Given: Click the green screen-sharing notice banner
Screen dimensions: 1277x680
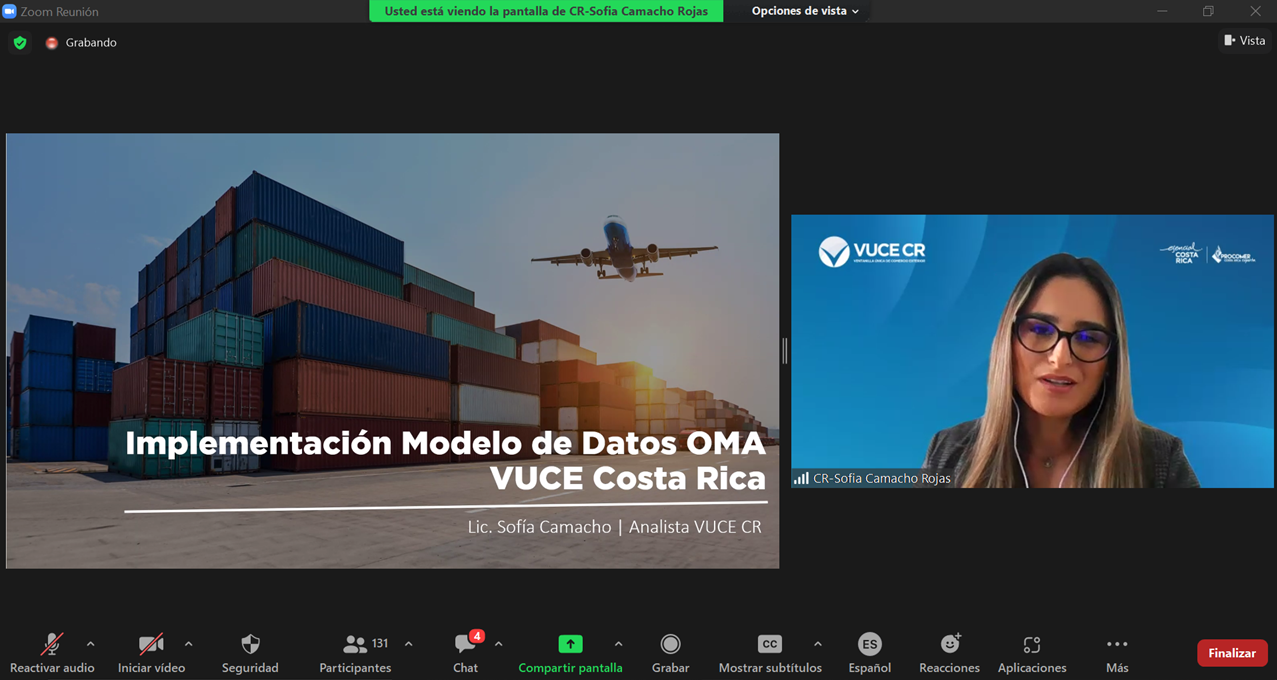Looking at the screenshot, I should click(x=546, y=11).
